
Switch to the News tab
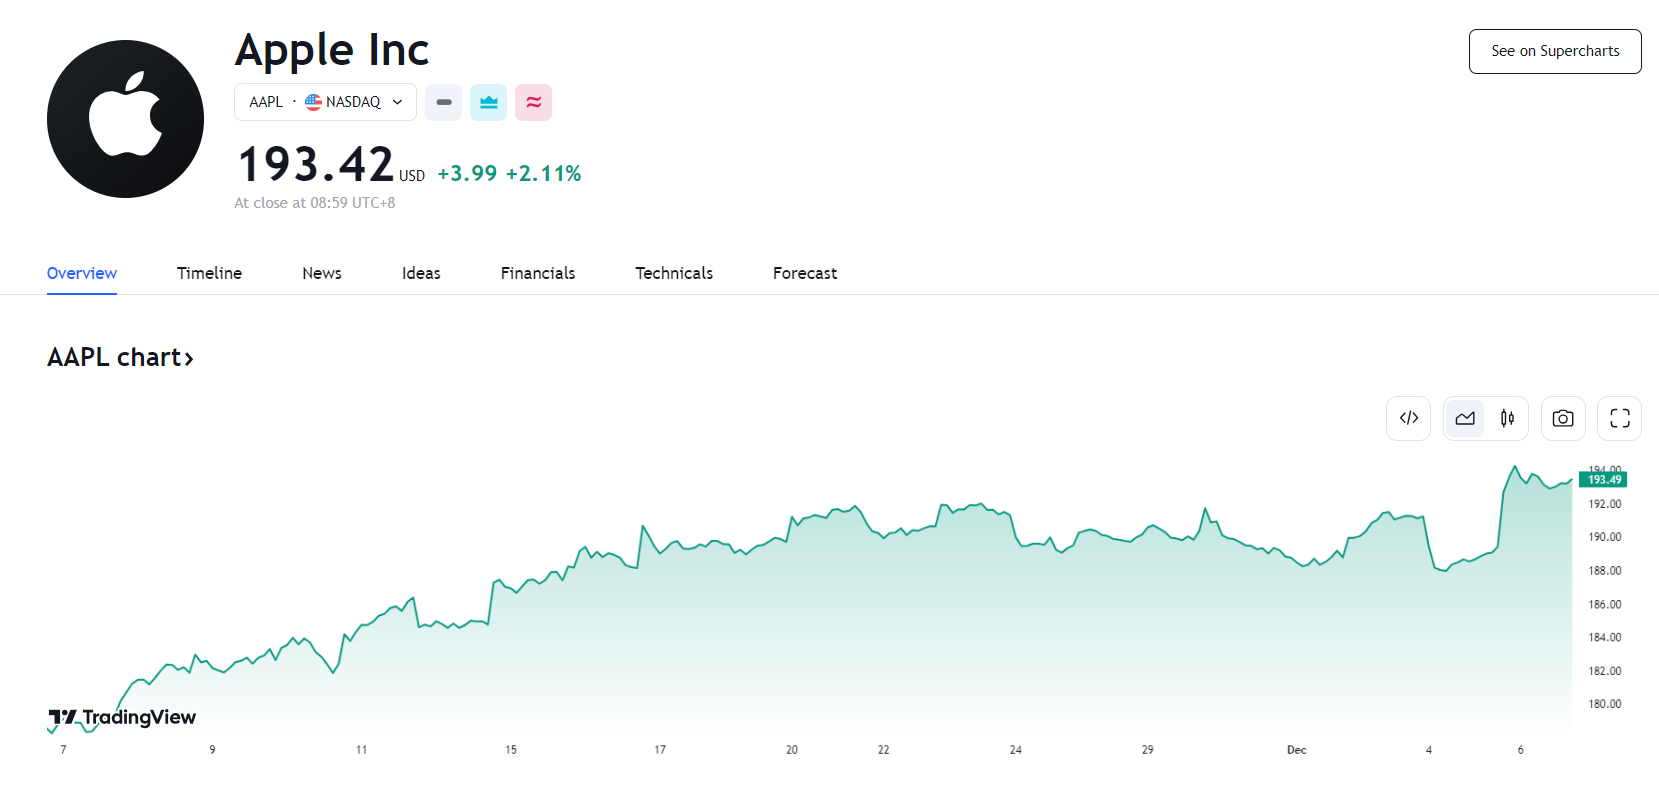(x=322, y=273)
